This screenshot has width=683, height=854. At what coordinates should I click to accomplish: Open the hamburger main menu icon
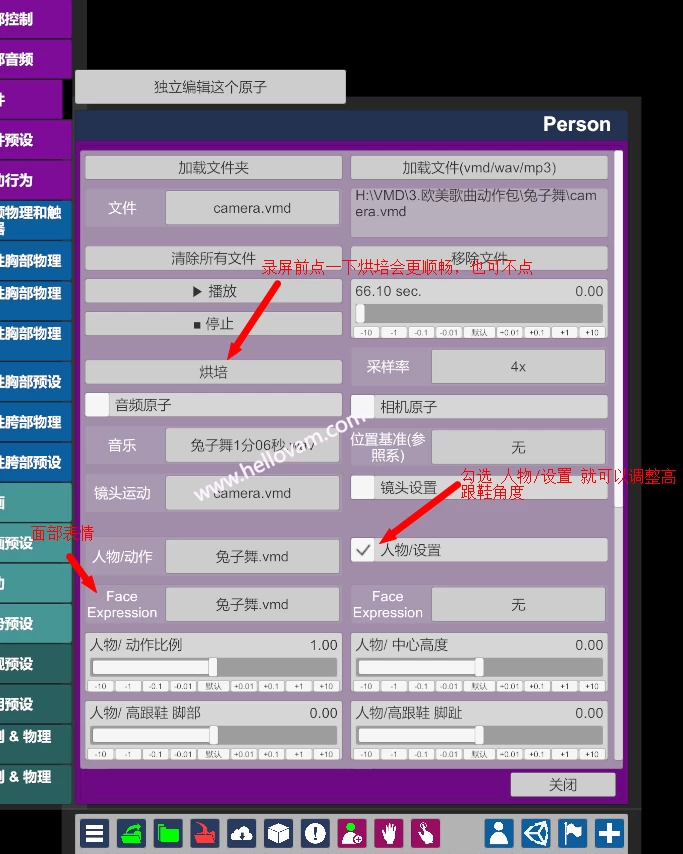pos(95,832)
